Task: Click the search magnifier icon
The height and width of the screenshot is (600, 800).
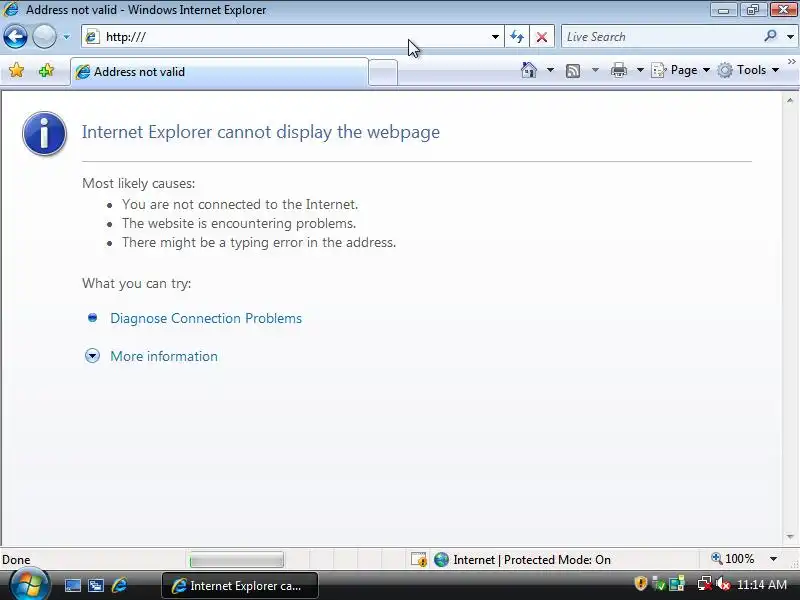Action: (x=770, y=36)
